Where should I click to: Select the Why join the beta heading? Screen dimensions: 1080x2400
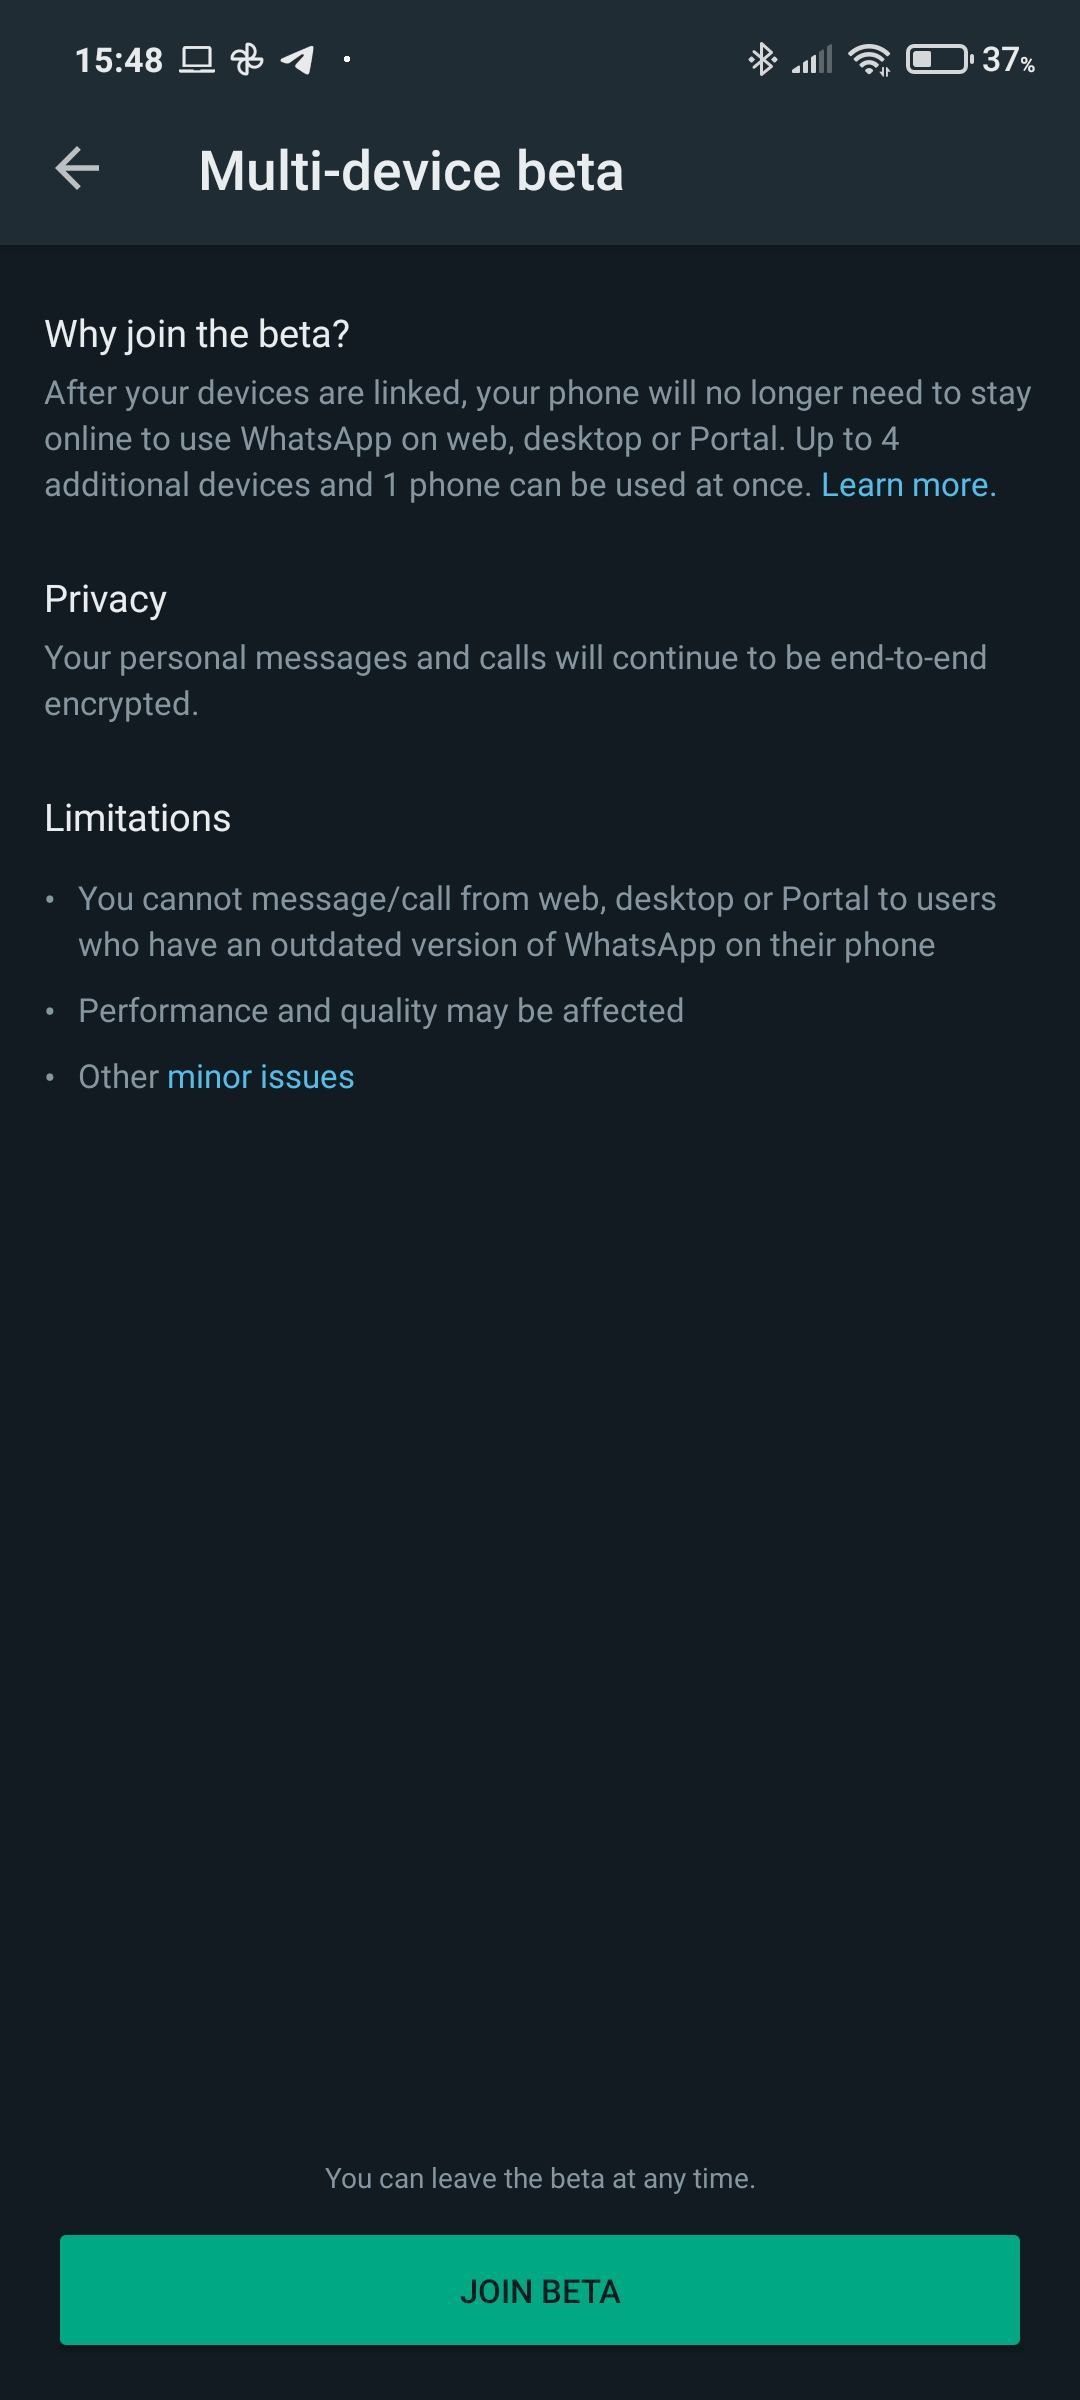[x=197, y=334]
